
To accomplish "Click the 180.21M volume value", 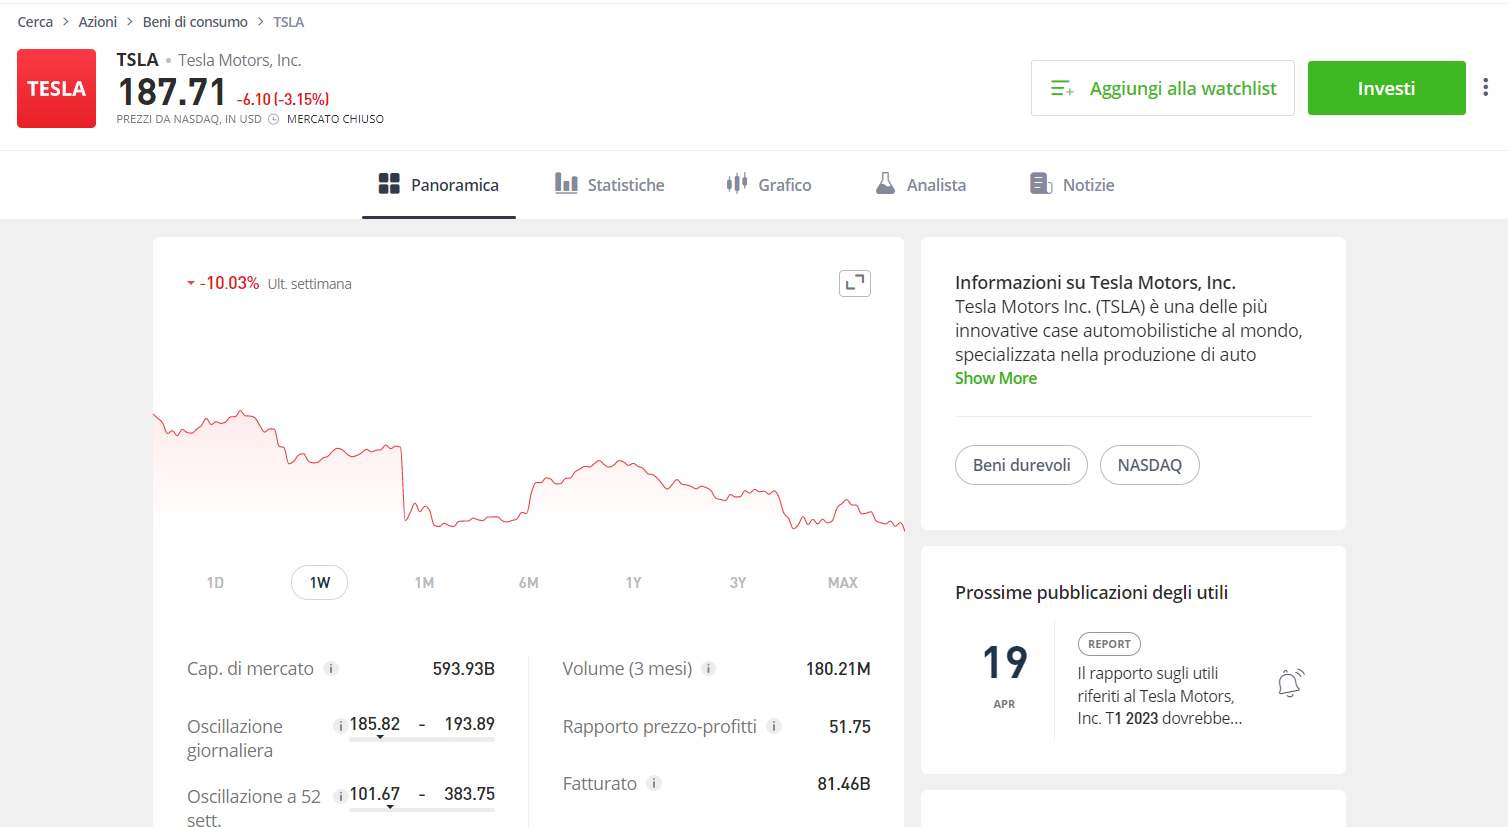I will point(838,669).
